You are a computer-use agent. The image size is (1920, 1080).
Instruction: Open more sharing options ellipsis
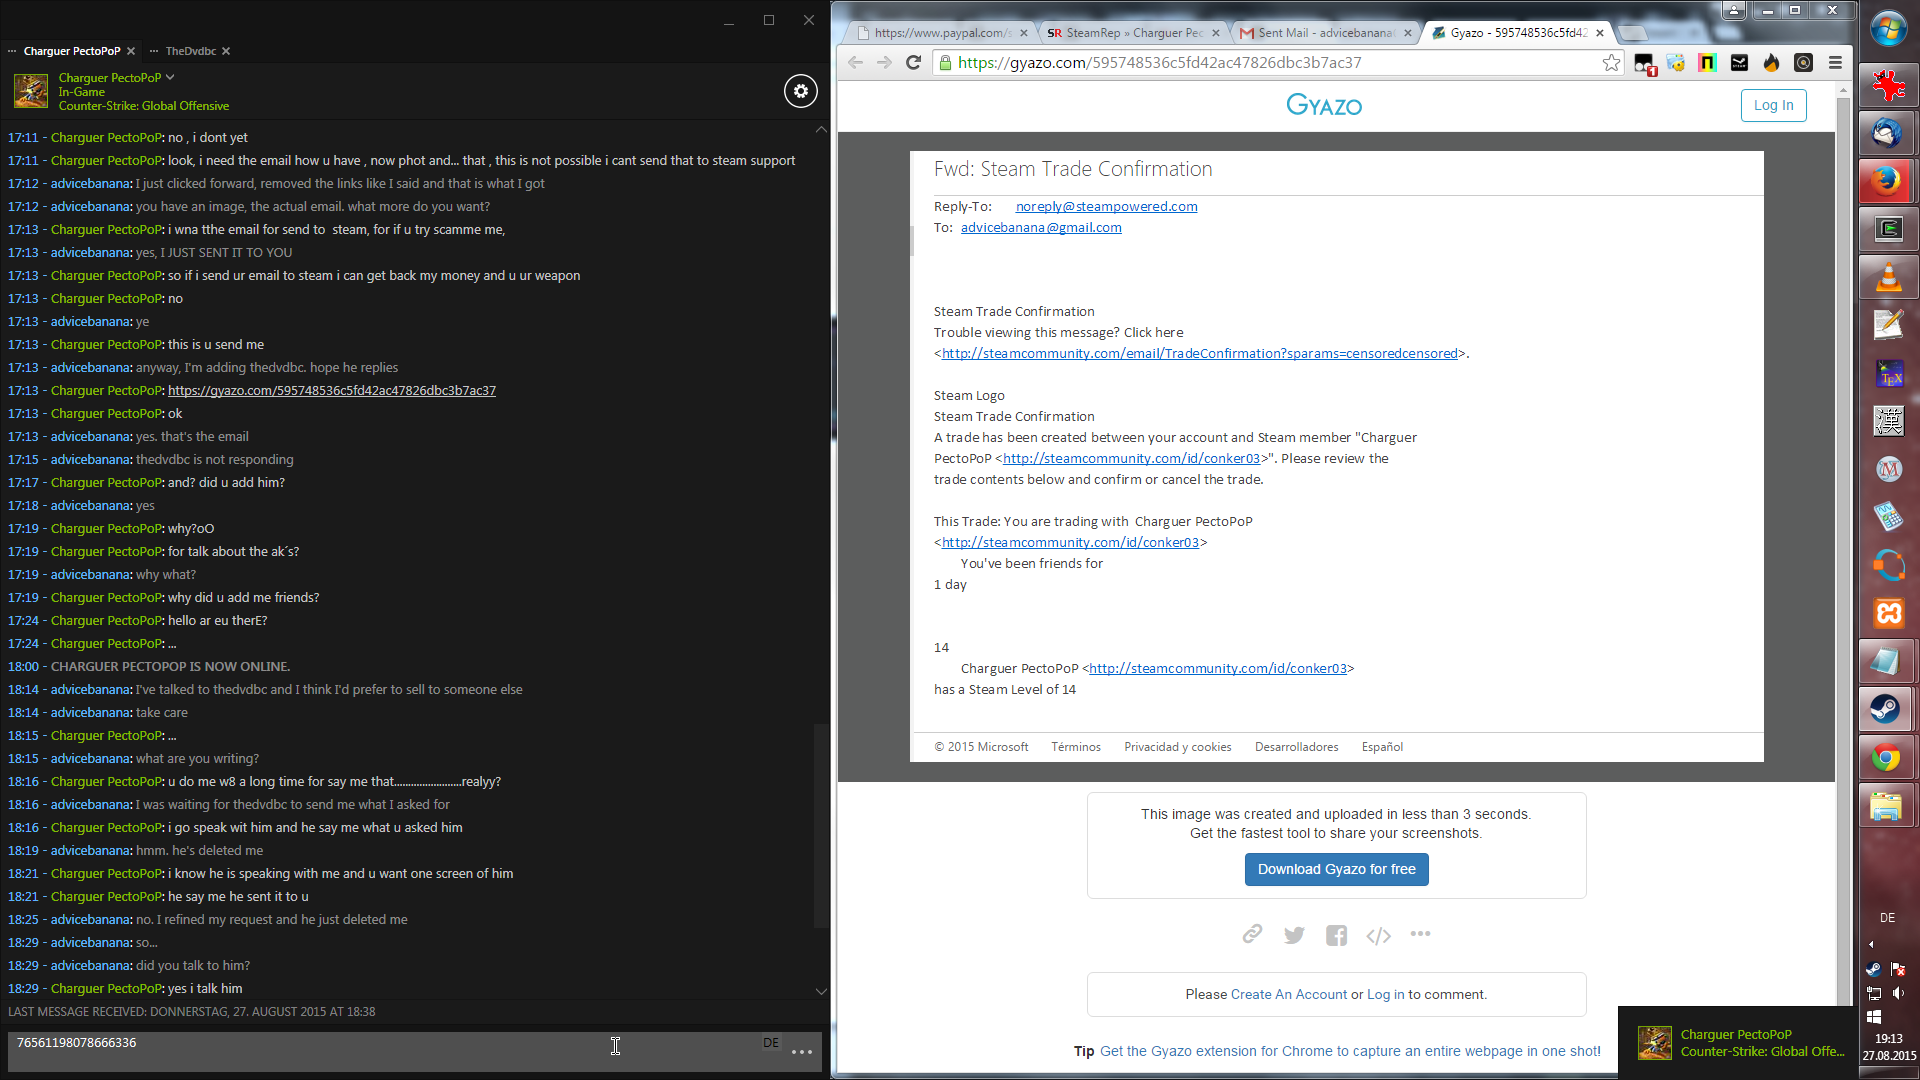pyautogui.click(x=1420, y=934)
